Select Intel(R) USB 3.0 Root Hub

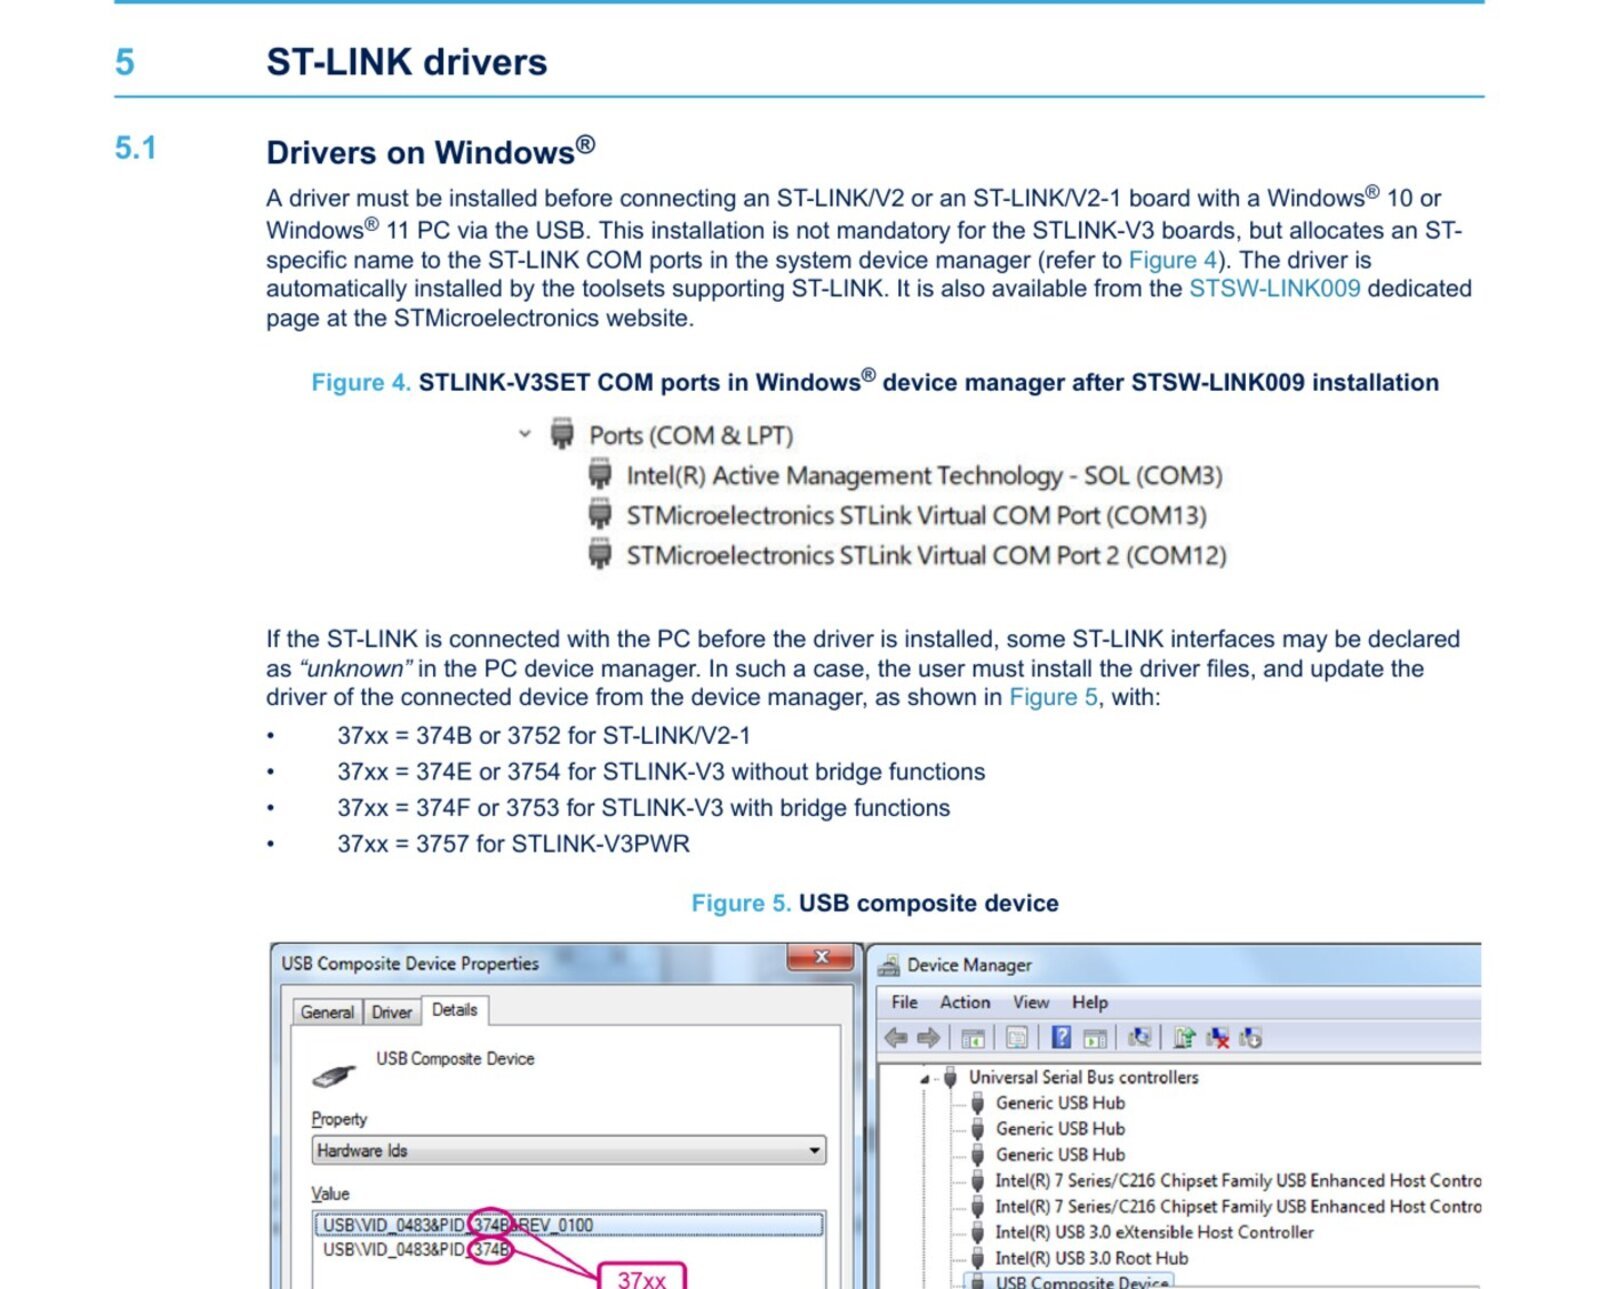(x=1091, y=1258)
